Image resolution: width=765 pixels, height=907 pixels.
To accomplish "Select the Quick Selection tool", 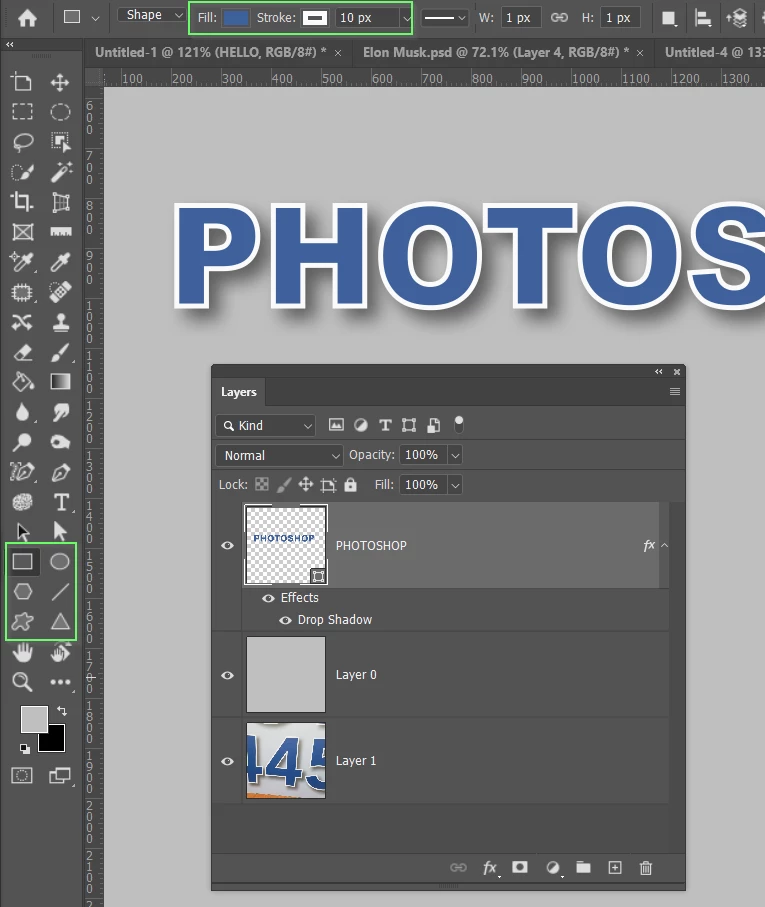I will tap(22, 172).
